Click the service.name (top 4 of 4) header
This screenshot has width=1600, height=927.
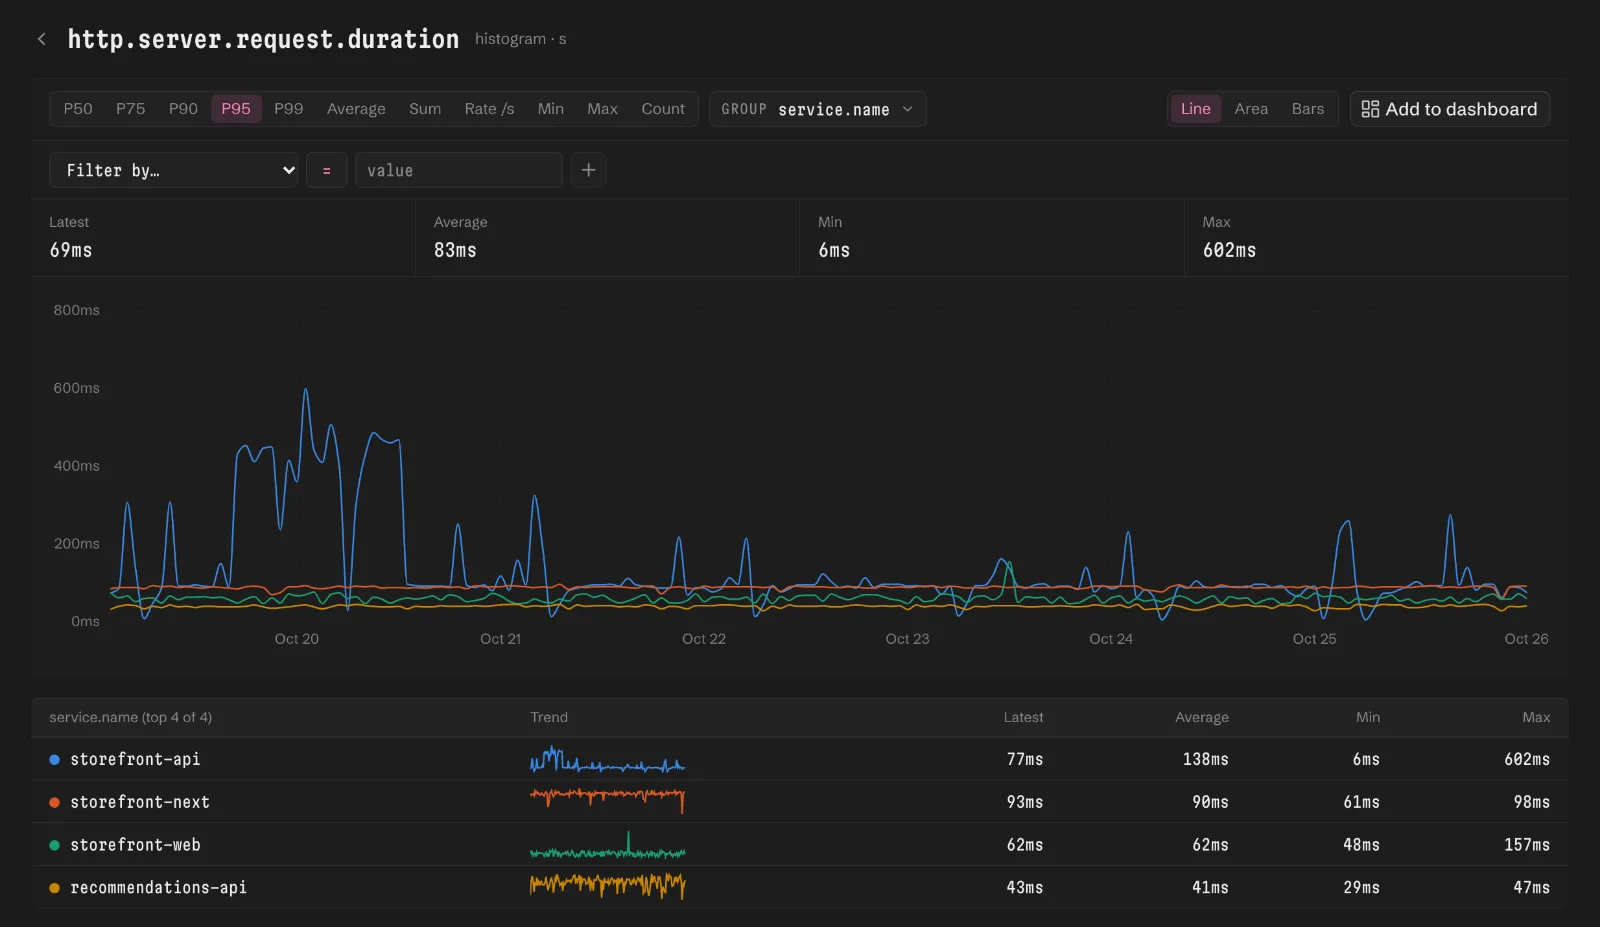[x=130, y=717]
